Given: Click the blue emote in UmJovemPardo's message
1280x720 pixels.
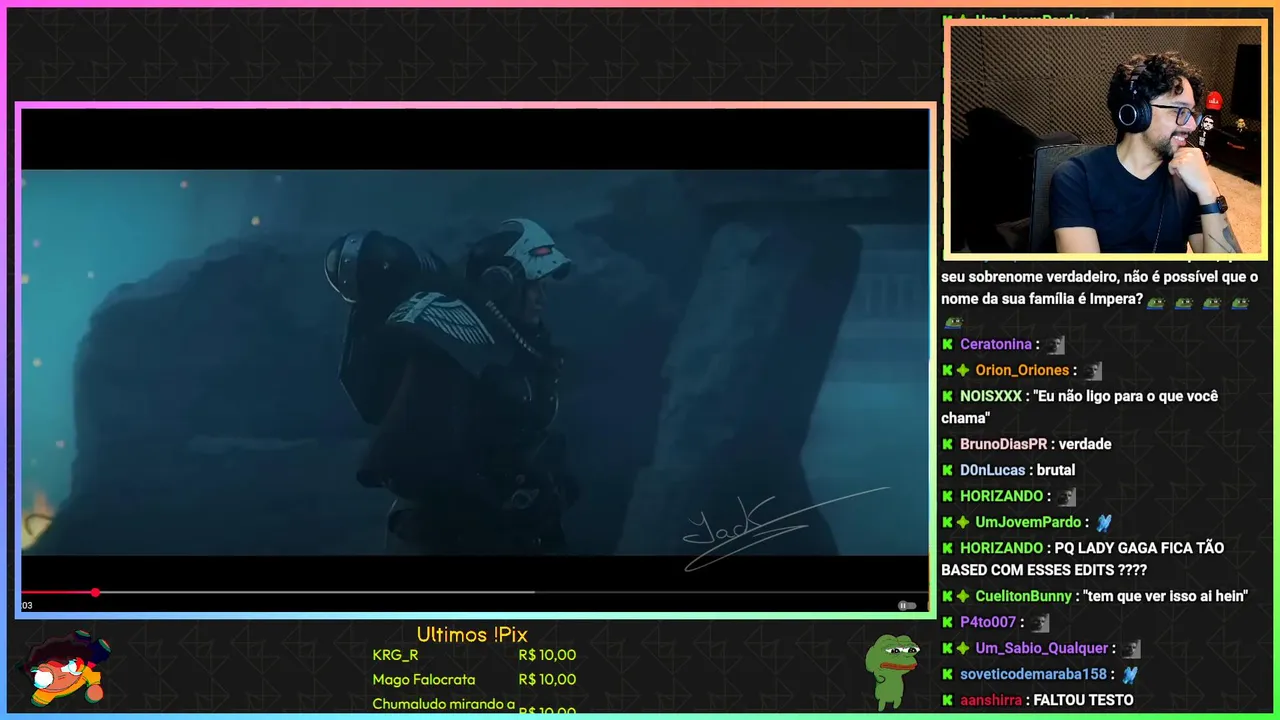Looking at the screenshot, I should 1104,522.
